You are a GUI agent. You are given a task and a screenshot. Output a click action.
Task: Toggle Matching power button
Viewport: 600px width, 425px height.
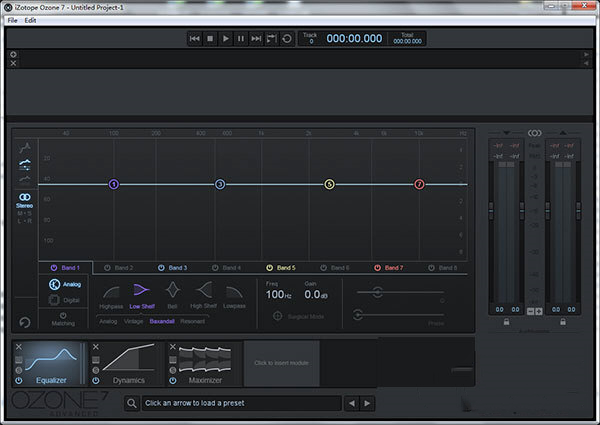[x=63, y=315]
